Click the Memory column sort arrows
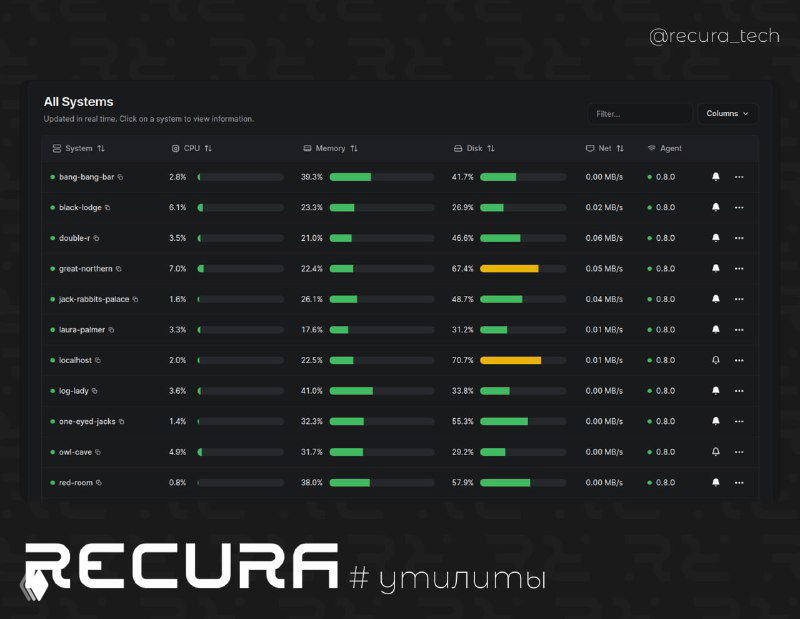Screen dimensions: 800x619 click(354, 148)
